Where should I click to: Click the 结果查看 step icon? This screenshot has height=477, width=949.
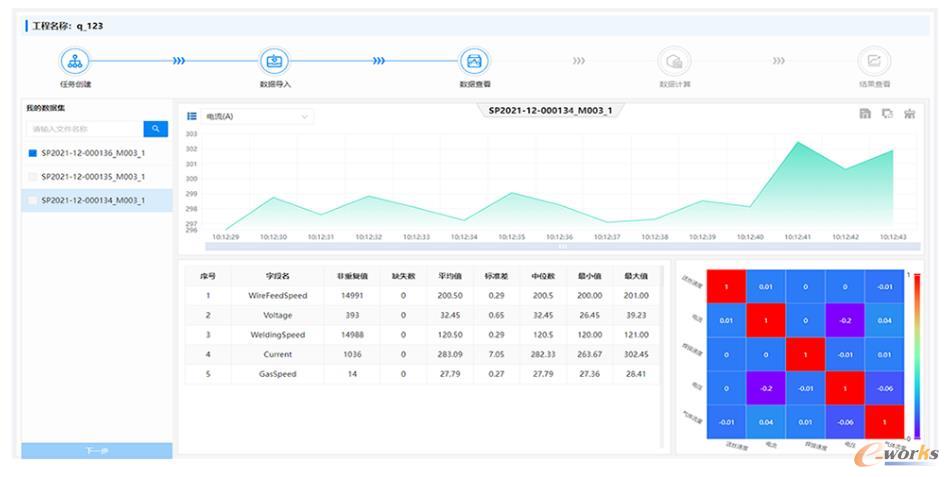click(874, 61)
